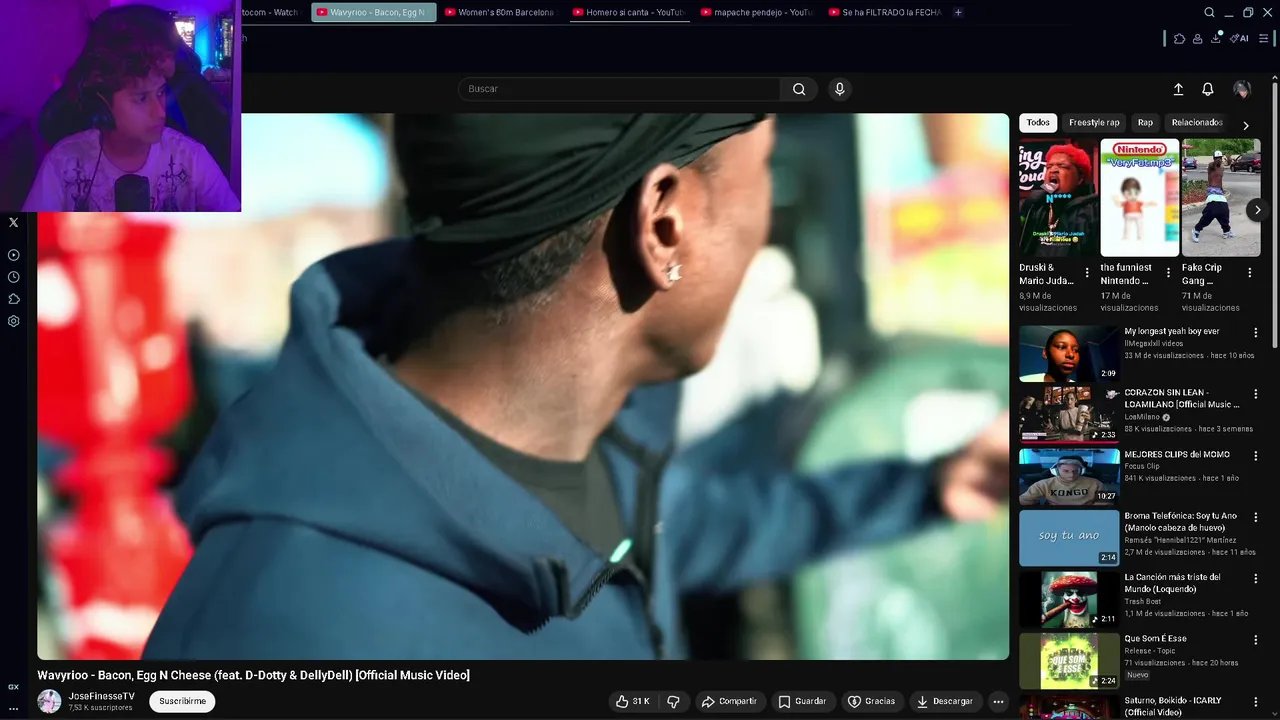
Task: Open 'Druski & Mario Juda' short thumbnail
Action: 1058,198
